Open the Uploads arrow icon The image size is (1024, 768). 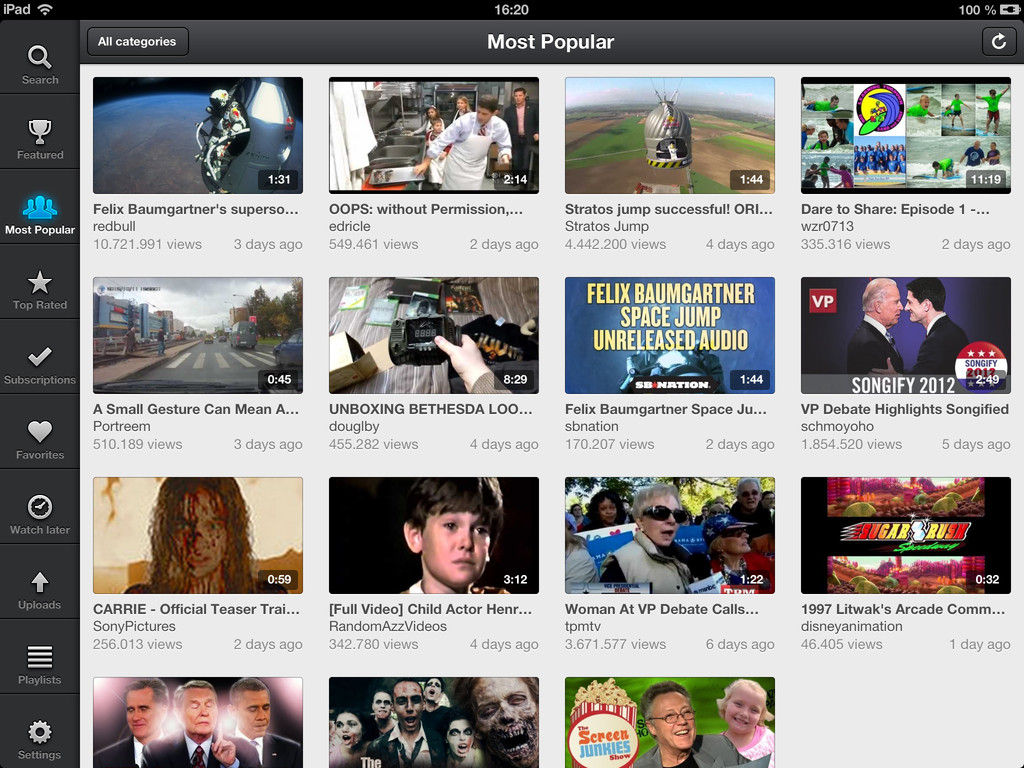(x=40, y=582)
